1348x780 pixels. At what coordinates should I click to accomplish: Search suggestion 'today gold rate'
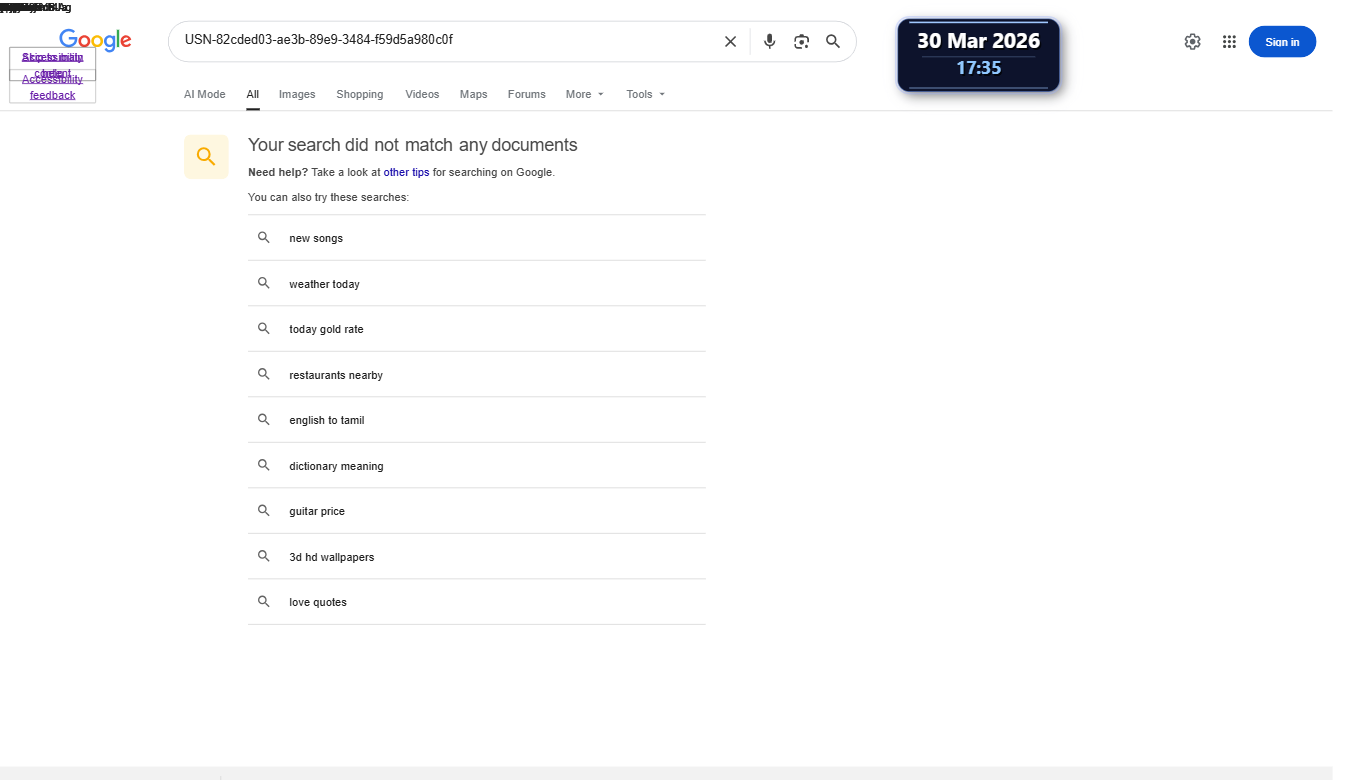pyautogui.click(x=477, y=329)
